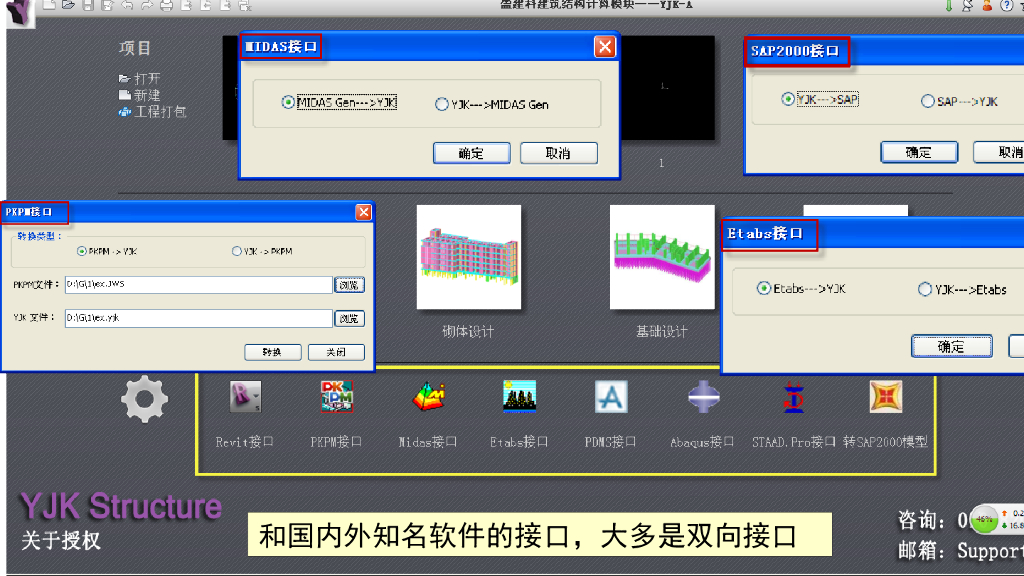Click the 基础设计 caption text
This screenshot has height=576, width=1024.
(x=662, y=331)
